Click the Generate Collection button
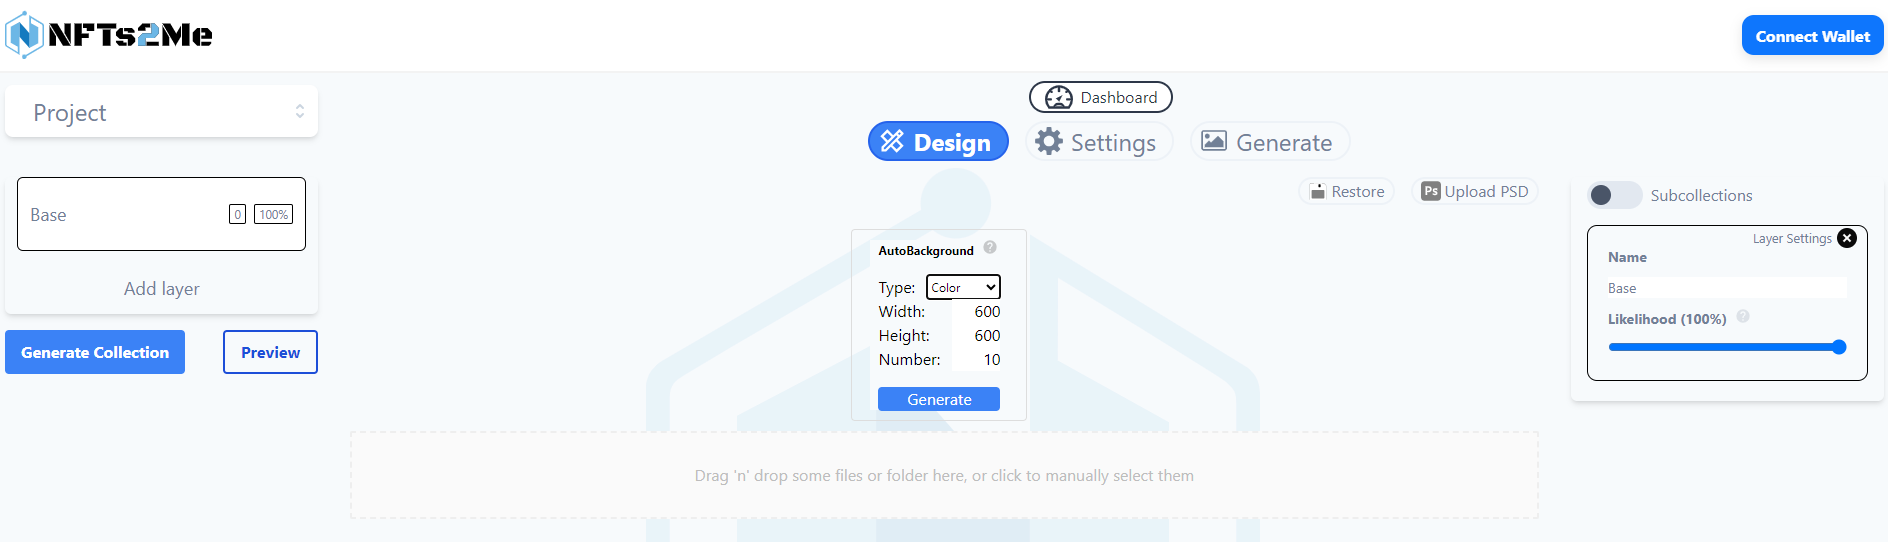Viewport: 1888px width, 542px height. [x=95, y=352]
